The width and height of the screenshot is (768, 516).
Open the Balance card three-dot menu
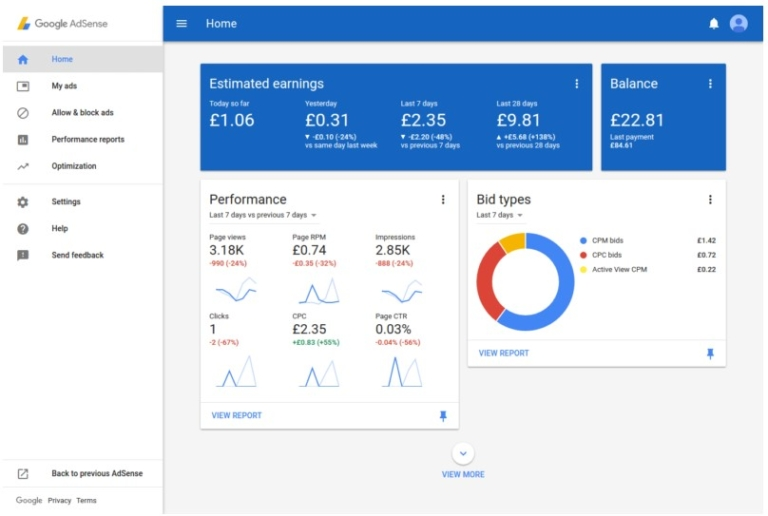pyautogui.click(x=710, y=84)
